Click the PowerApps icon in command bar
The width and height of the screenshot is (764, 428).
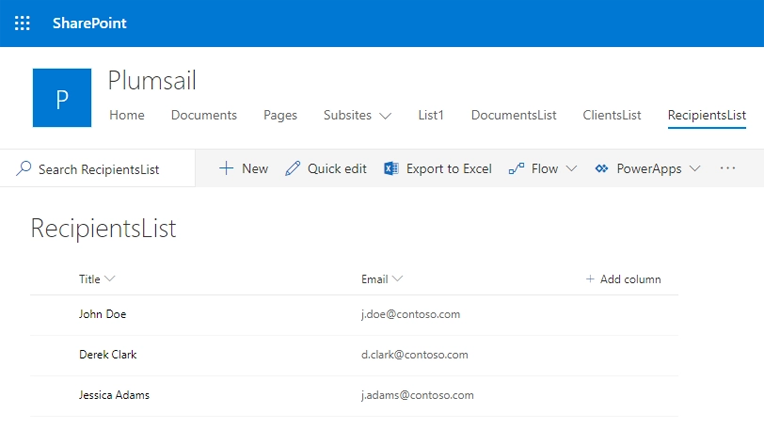[602, 169]
